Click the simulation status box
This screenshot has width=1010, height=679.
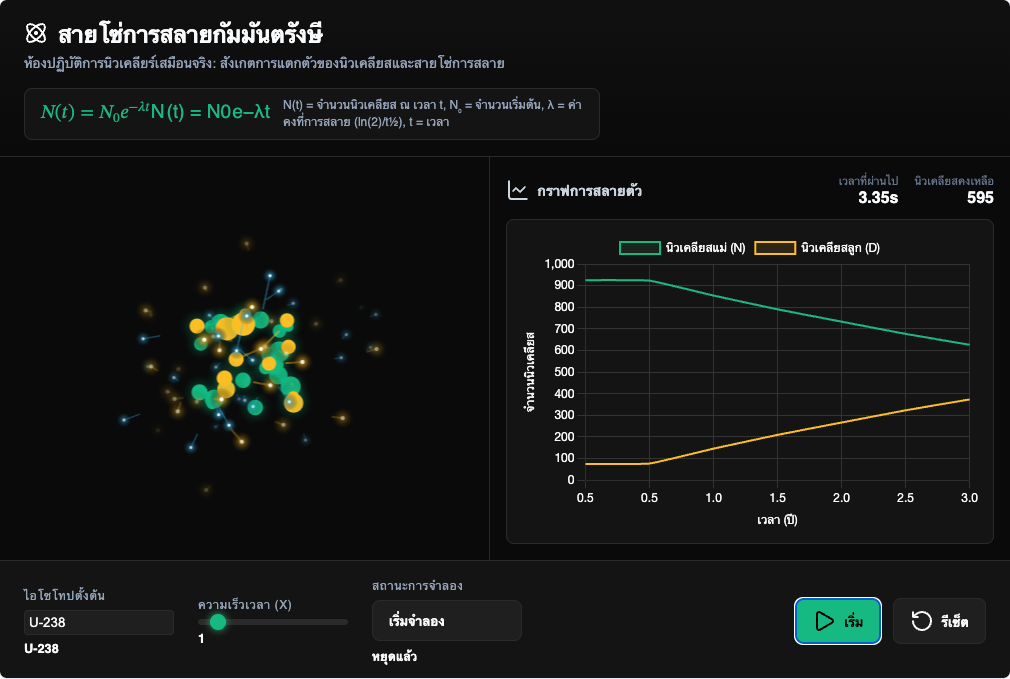coord(446,620)
